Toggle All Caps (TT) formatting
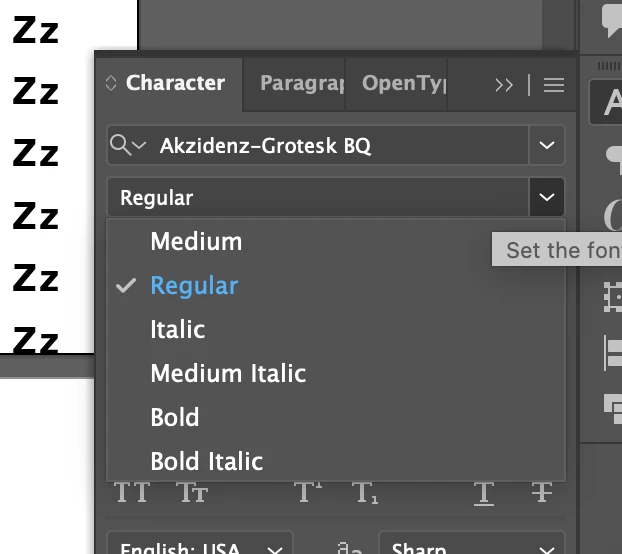 click(x=132, y=493)
